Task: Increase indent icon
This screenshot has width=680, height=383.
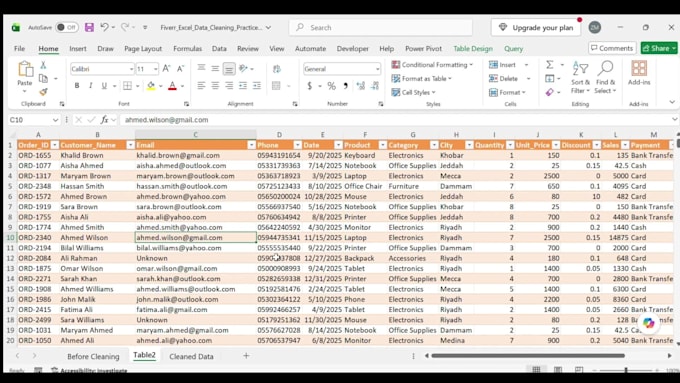Action: tap(257, 85)
